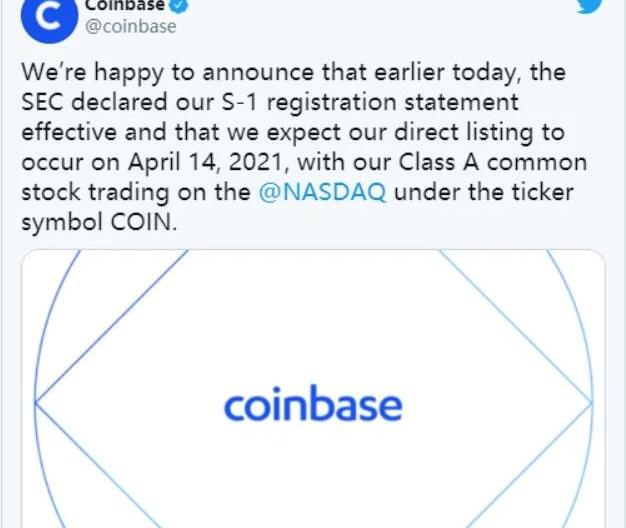
Task: Click the coinbase wordmark in the image
Action: point(313,406)
